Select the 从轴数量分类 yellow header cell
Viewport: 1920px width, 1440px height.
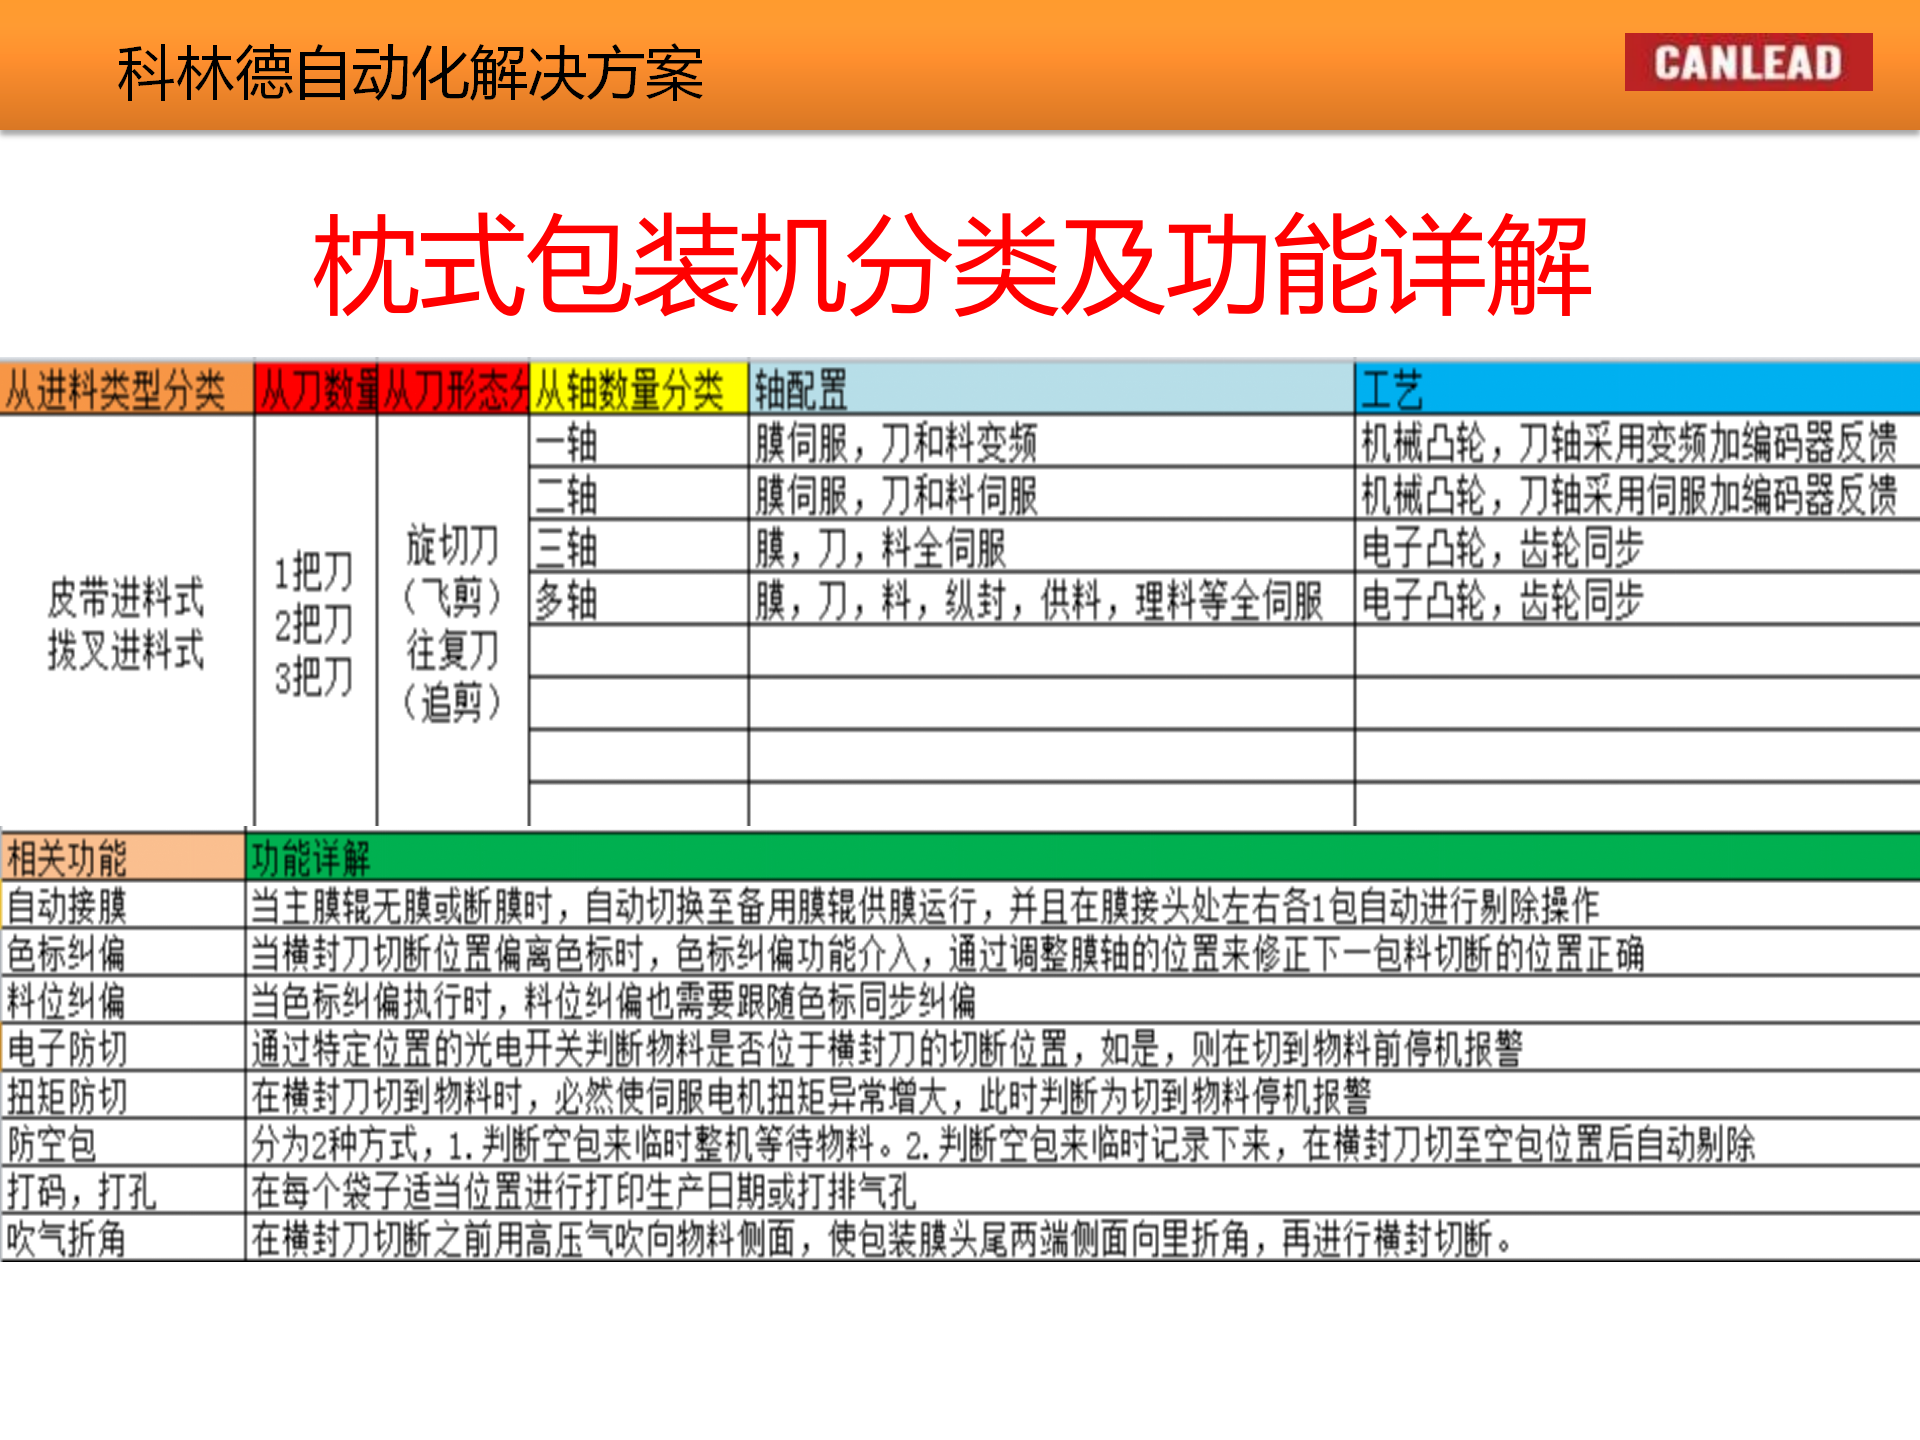tap(638, 389)
